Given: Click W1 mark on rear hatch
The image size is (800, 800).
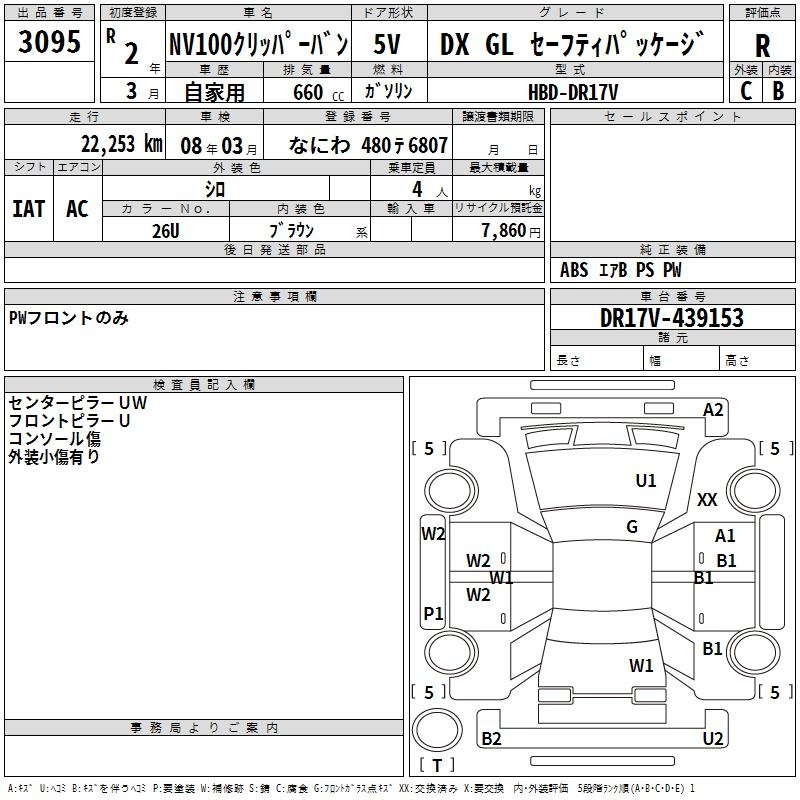Looking at the screenshot, I should point(641,665).
